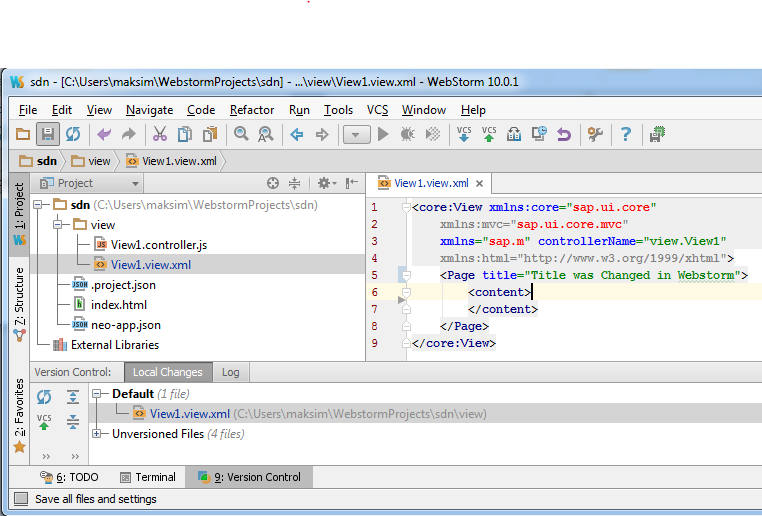Image resolution: width=762 pixels, height=516 pixels.
Task: Click scroll from source icon in Project panel
Action: pos(272,184)
